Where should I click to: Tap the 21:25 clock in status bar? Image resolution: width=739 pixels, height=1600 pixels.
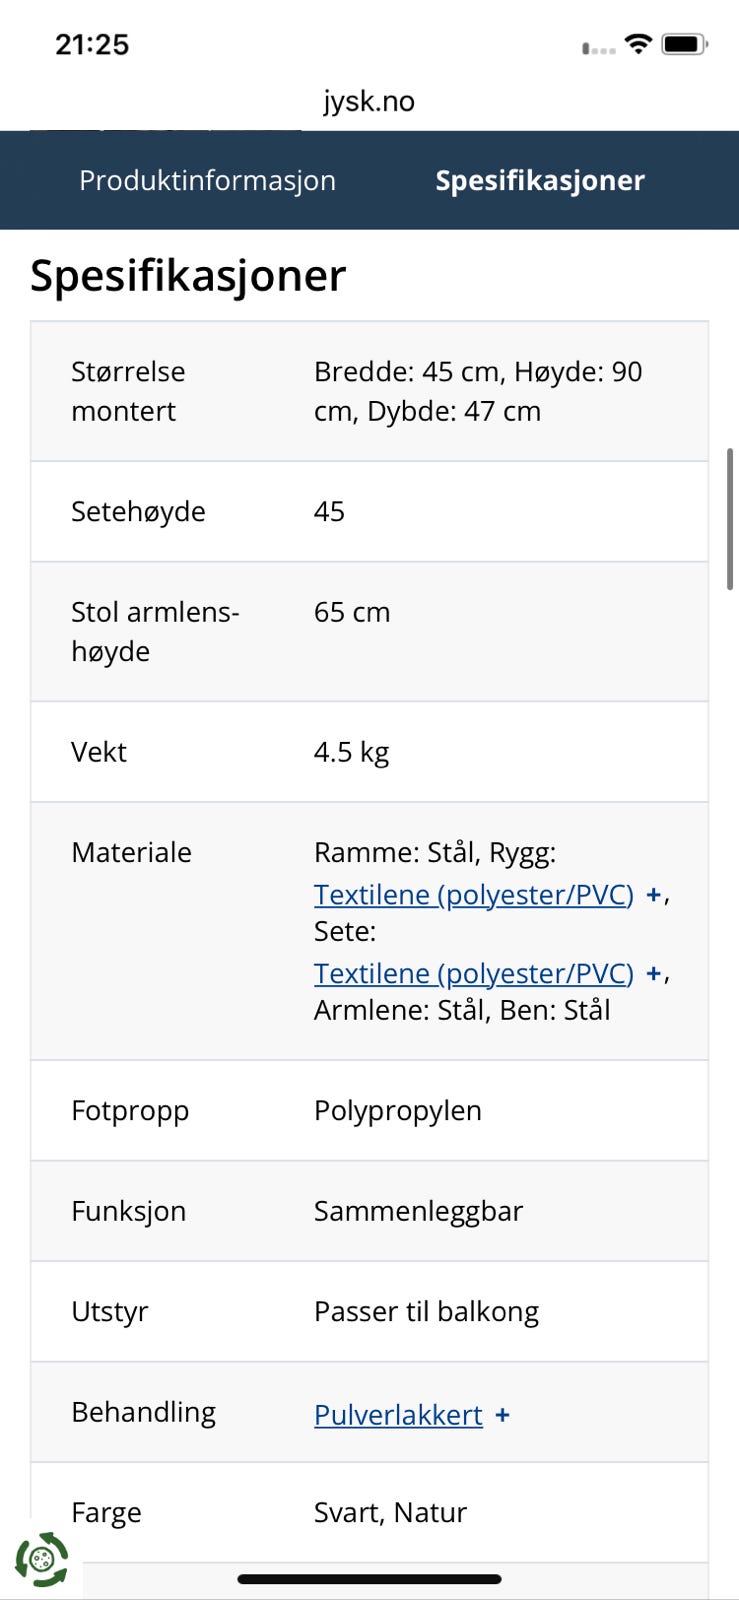(x=92, y=44)
